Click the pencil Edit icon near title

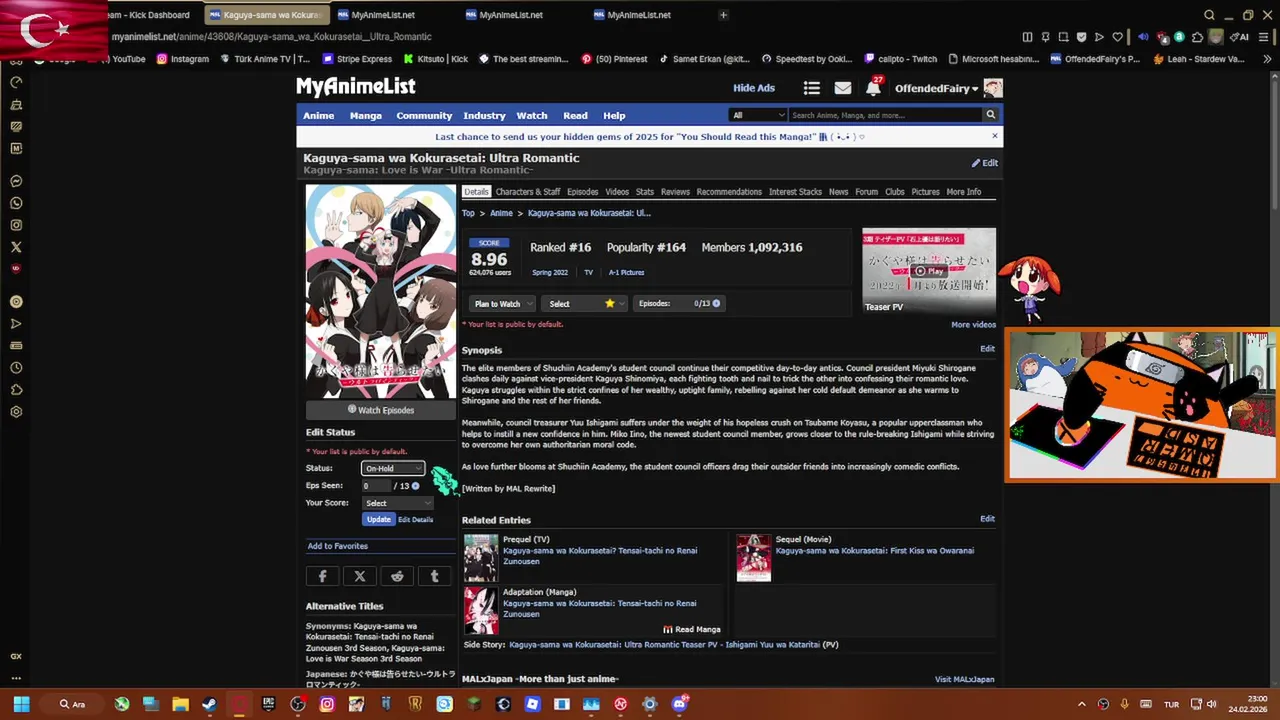point(984,163)
